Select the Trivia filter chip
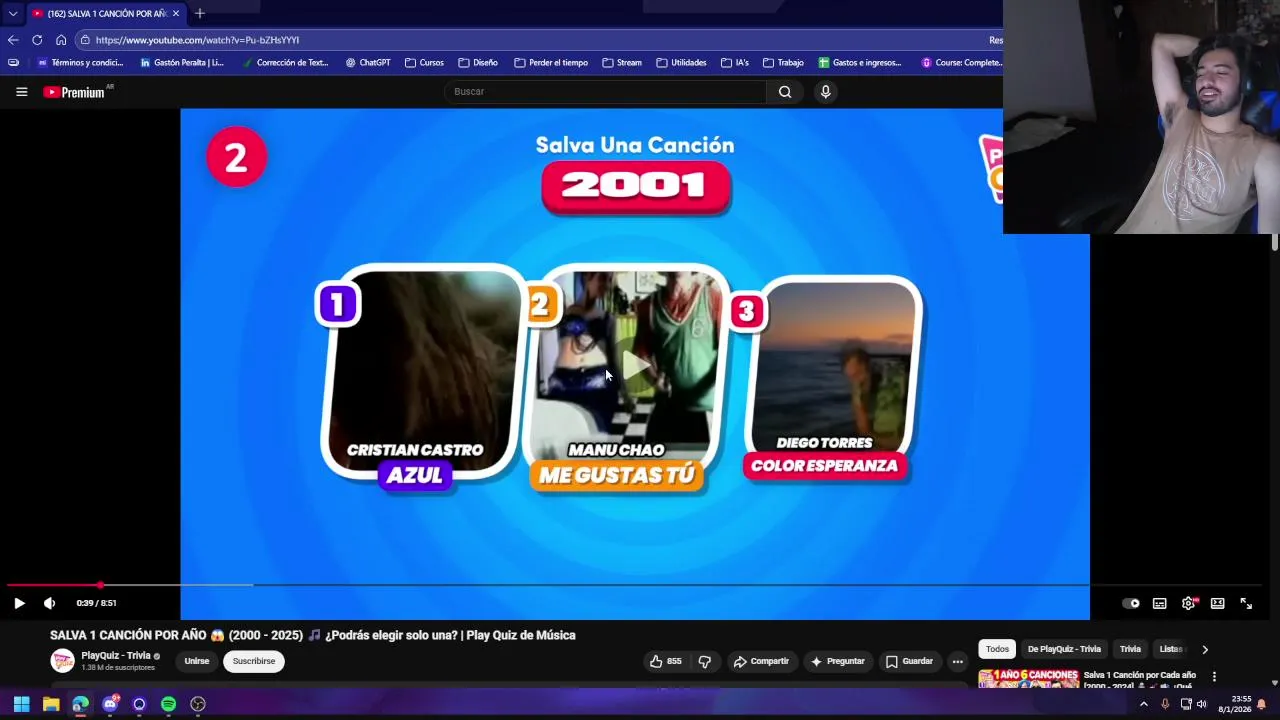The height and width of the screenshot is (720, 1280). (x=1130, y=649)
